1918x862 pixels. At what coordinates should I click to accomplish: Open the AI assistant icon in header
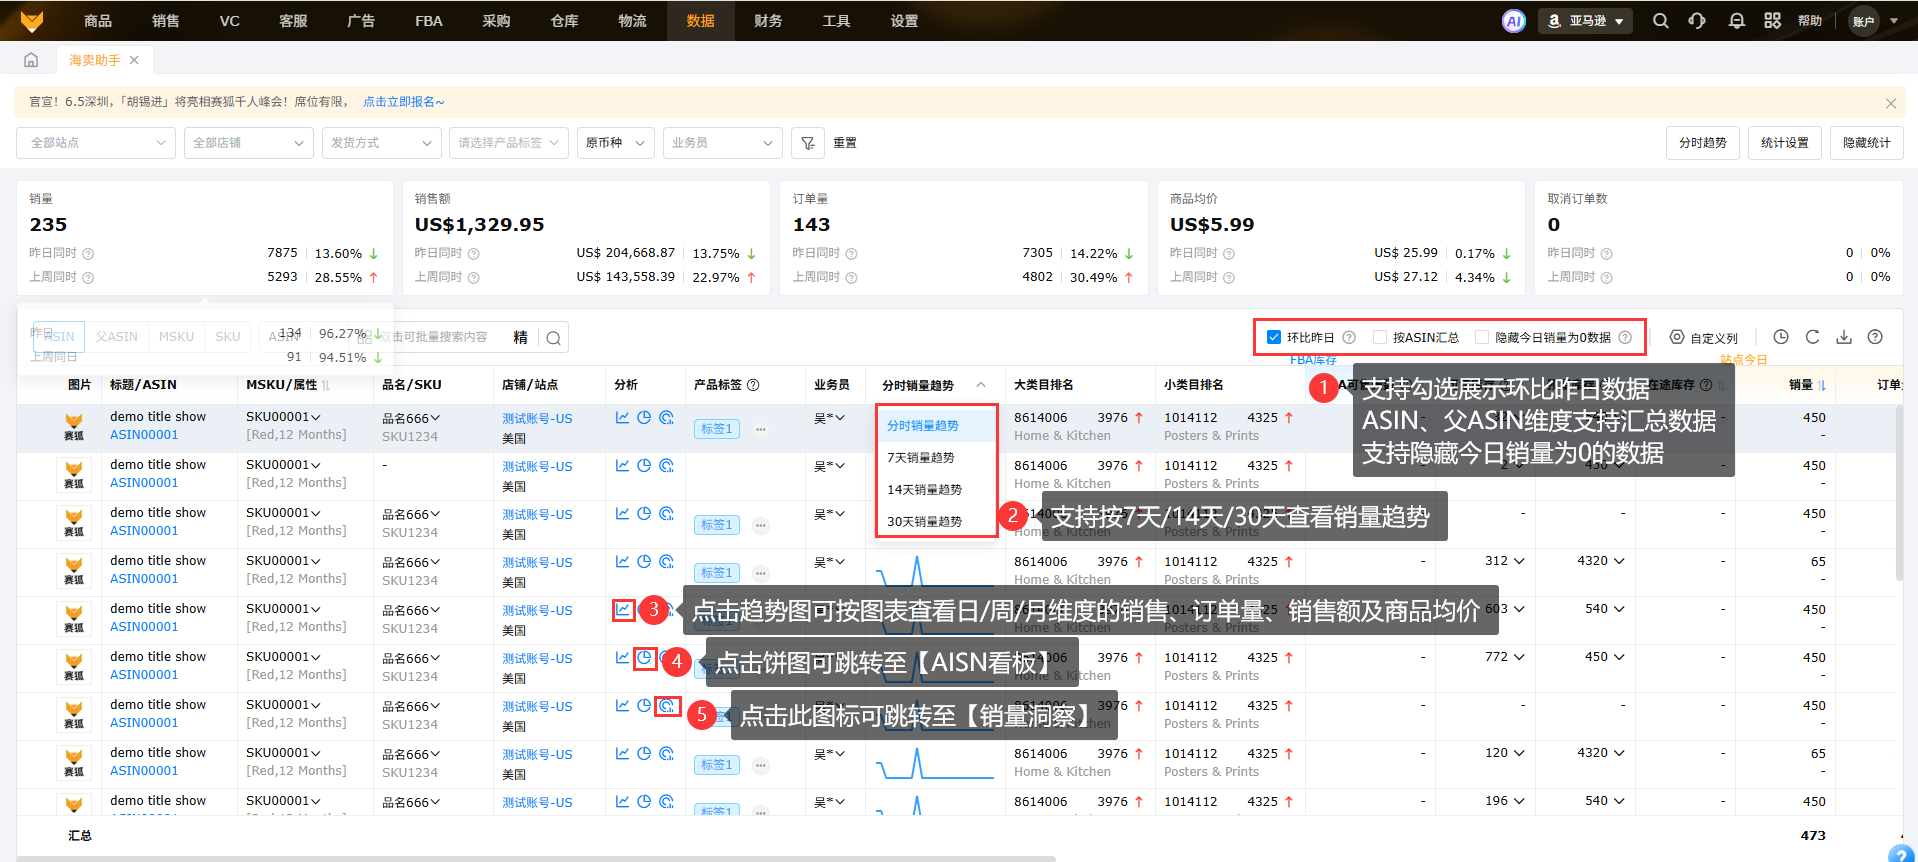pyautogui.click(x=1513, y=21)
